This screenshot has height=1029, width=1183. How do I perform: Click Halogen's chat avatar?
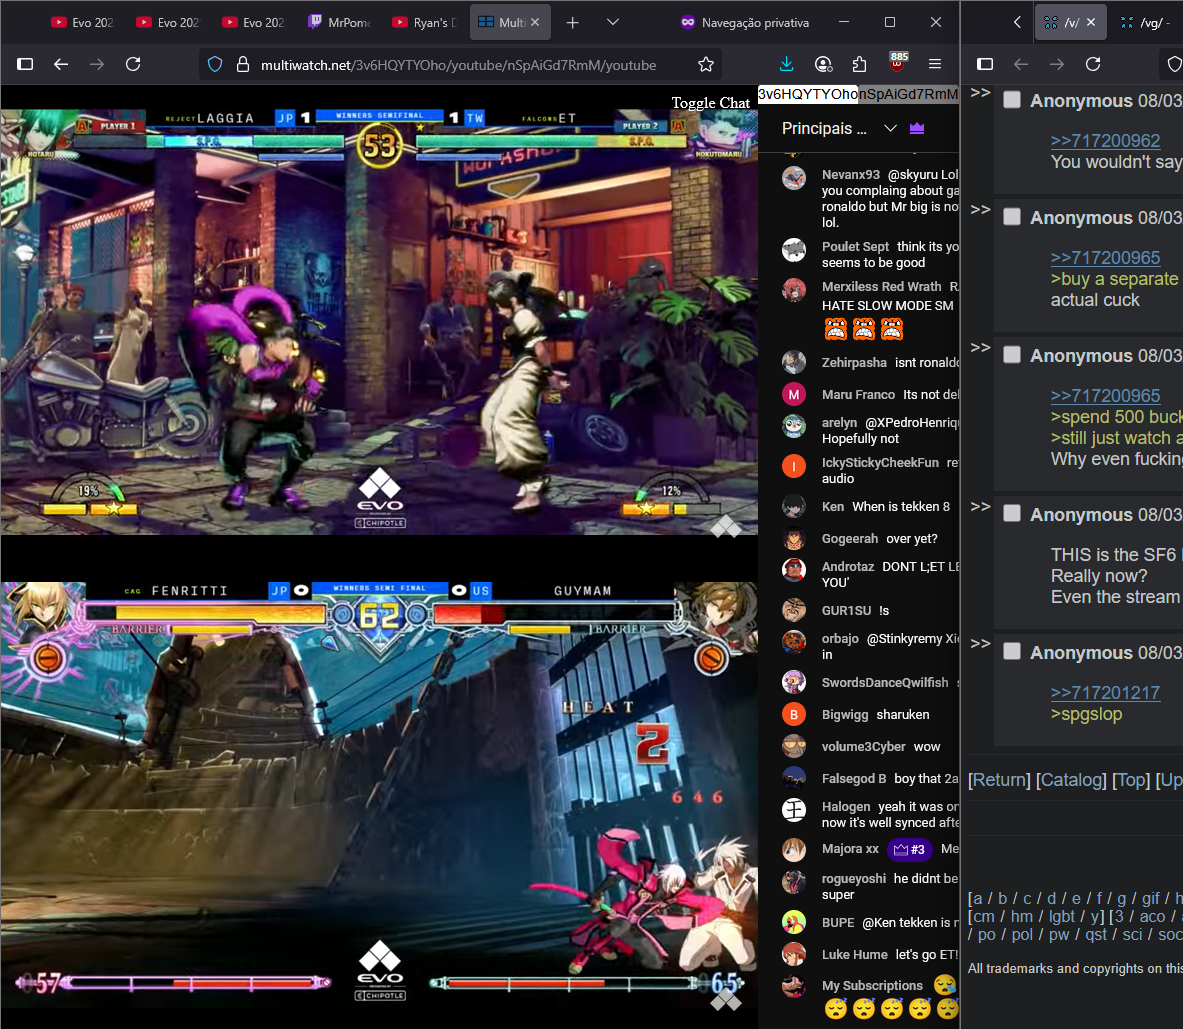pos(794,810)
